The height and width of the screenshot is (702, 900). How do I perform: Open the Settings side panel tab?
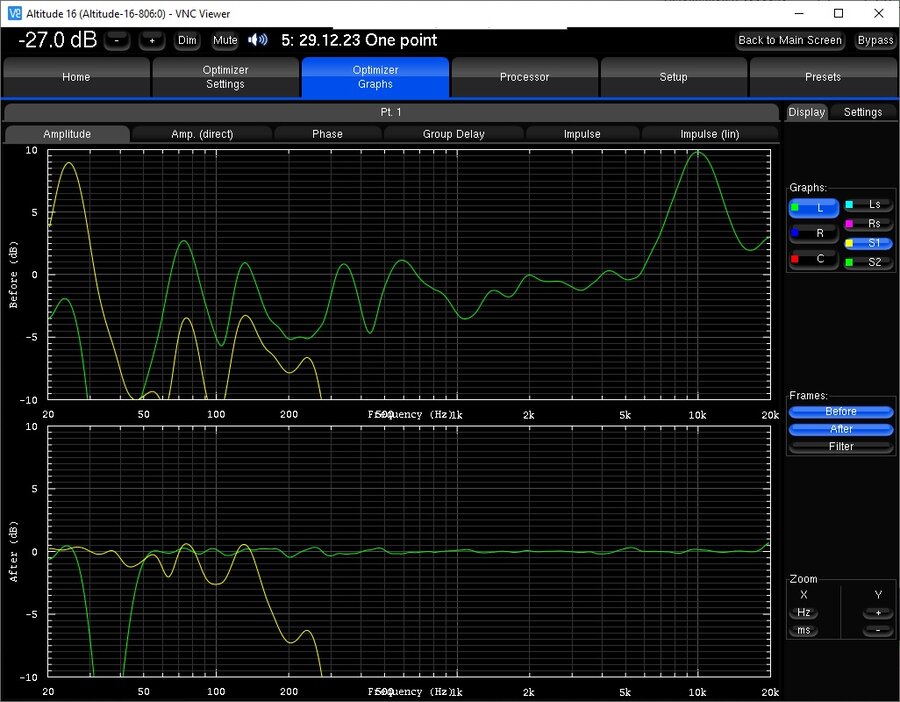coord(863,112)
